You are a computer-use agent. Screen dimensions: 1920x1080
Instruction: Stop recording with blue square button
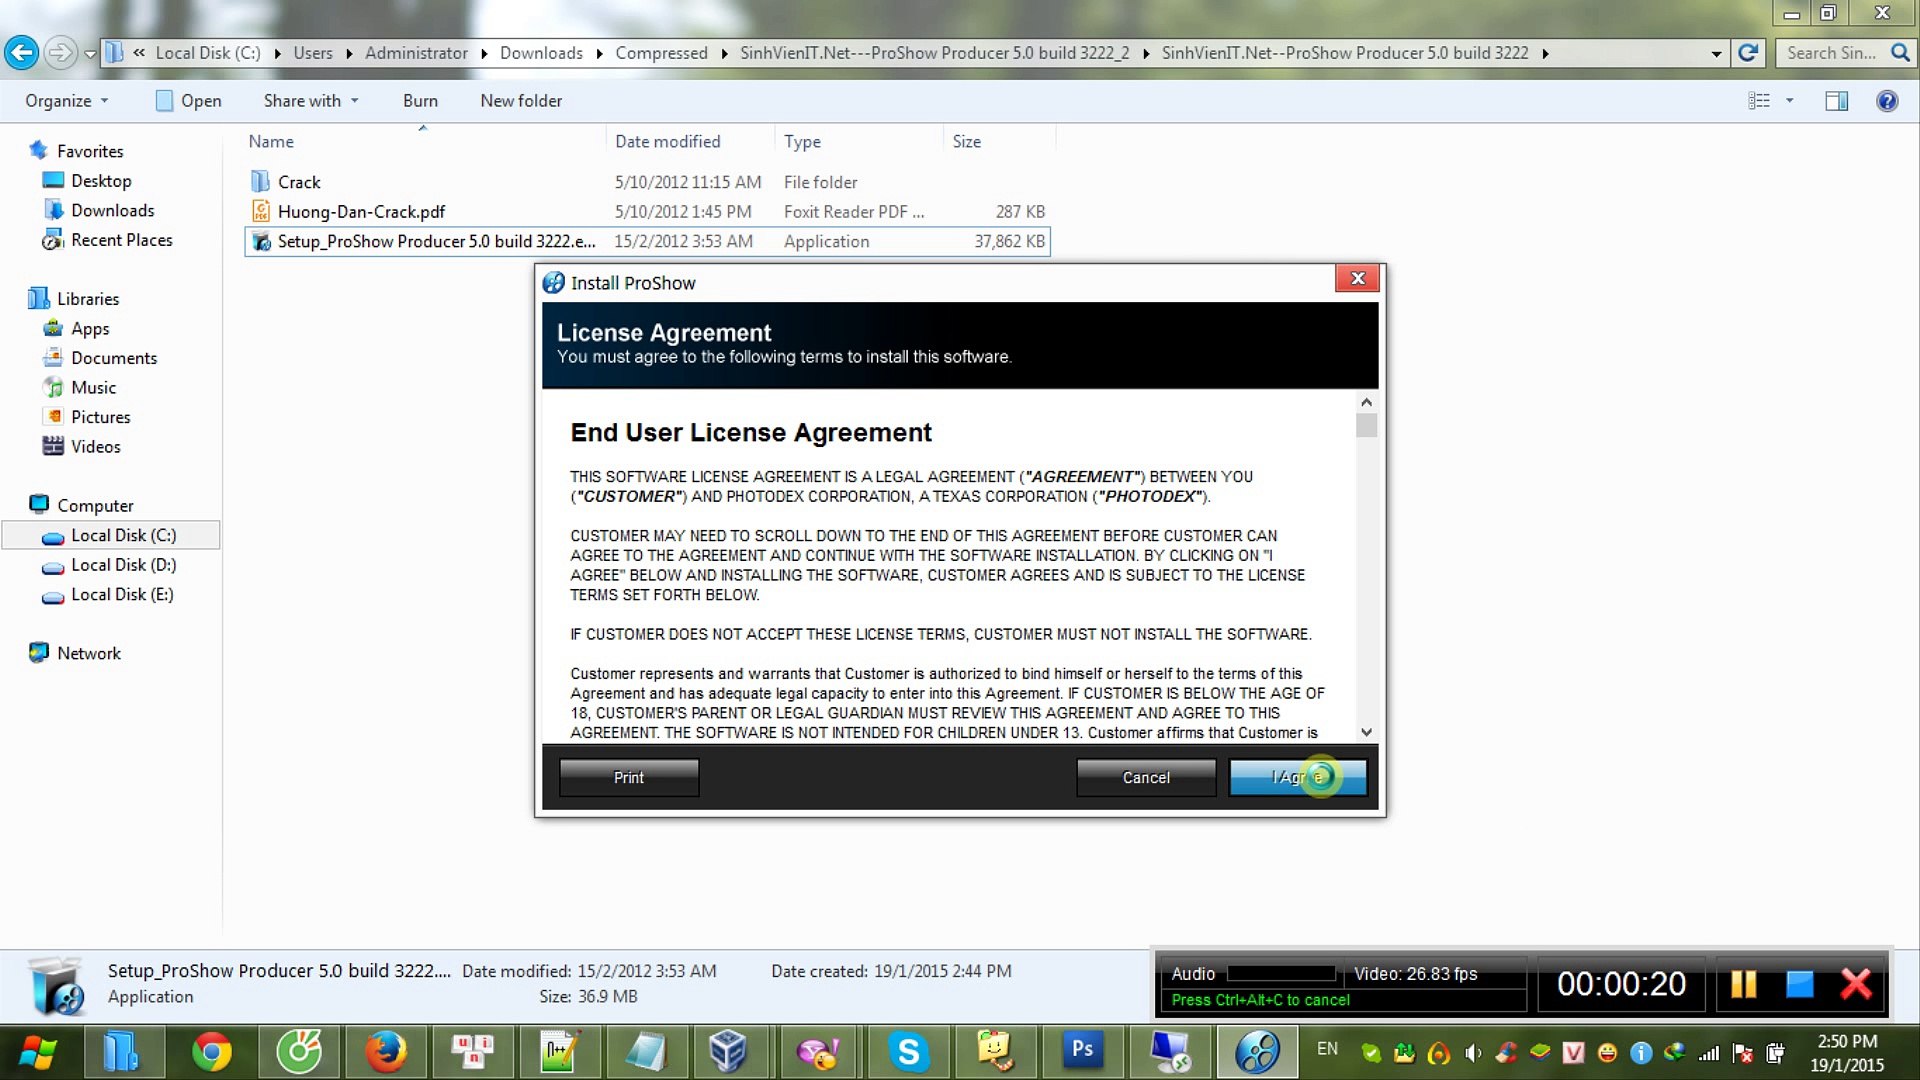1800,984
